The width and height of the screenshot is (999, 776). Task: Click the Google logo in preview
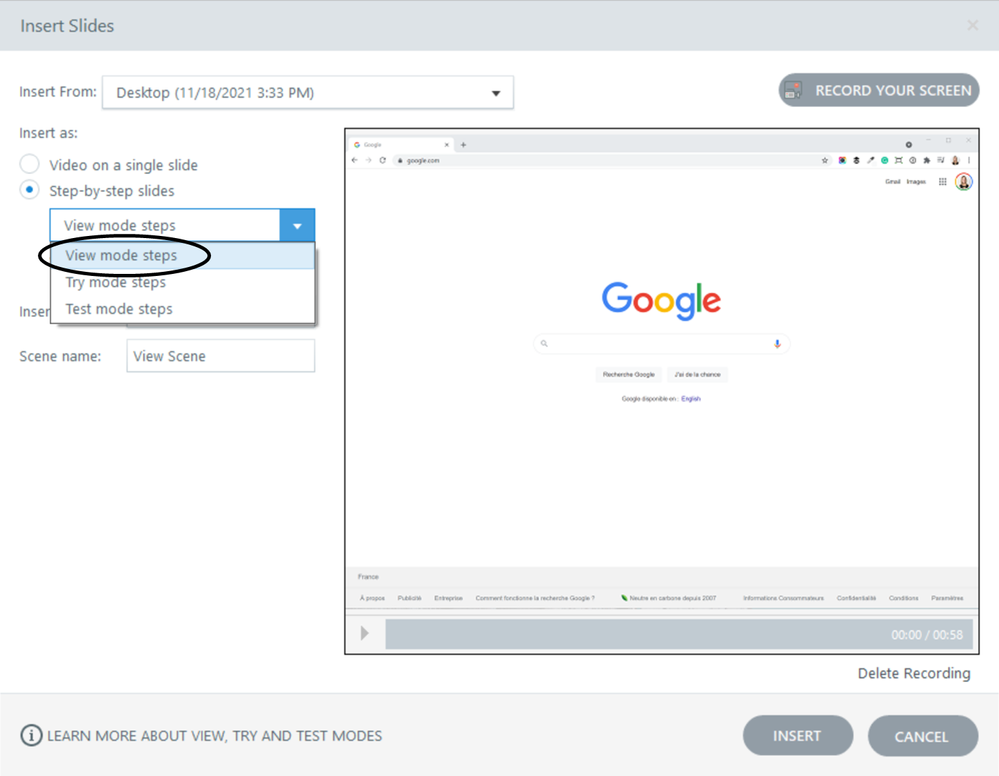point(661,300)
